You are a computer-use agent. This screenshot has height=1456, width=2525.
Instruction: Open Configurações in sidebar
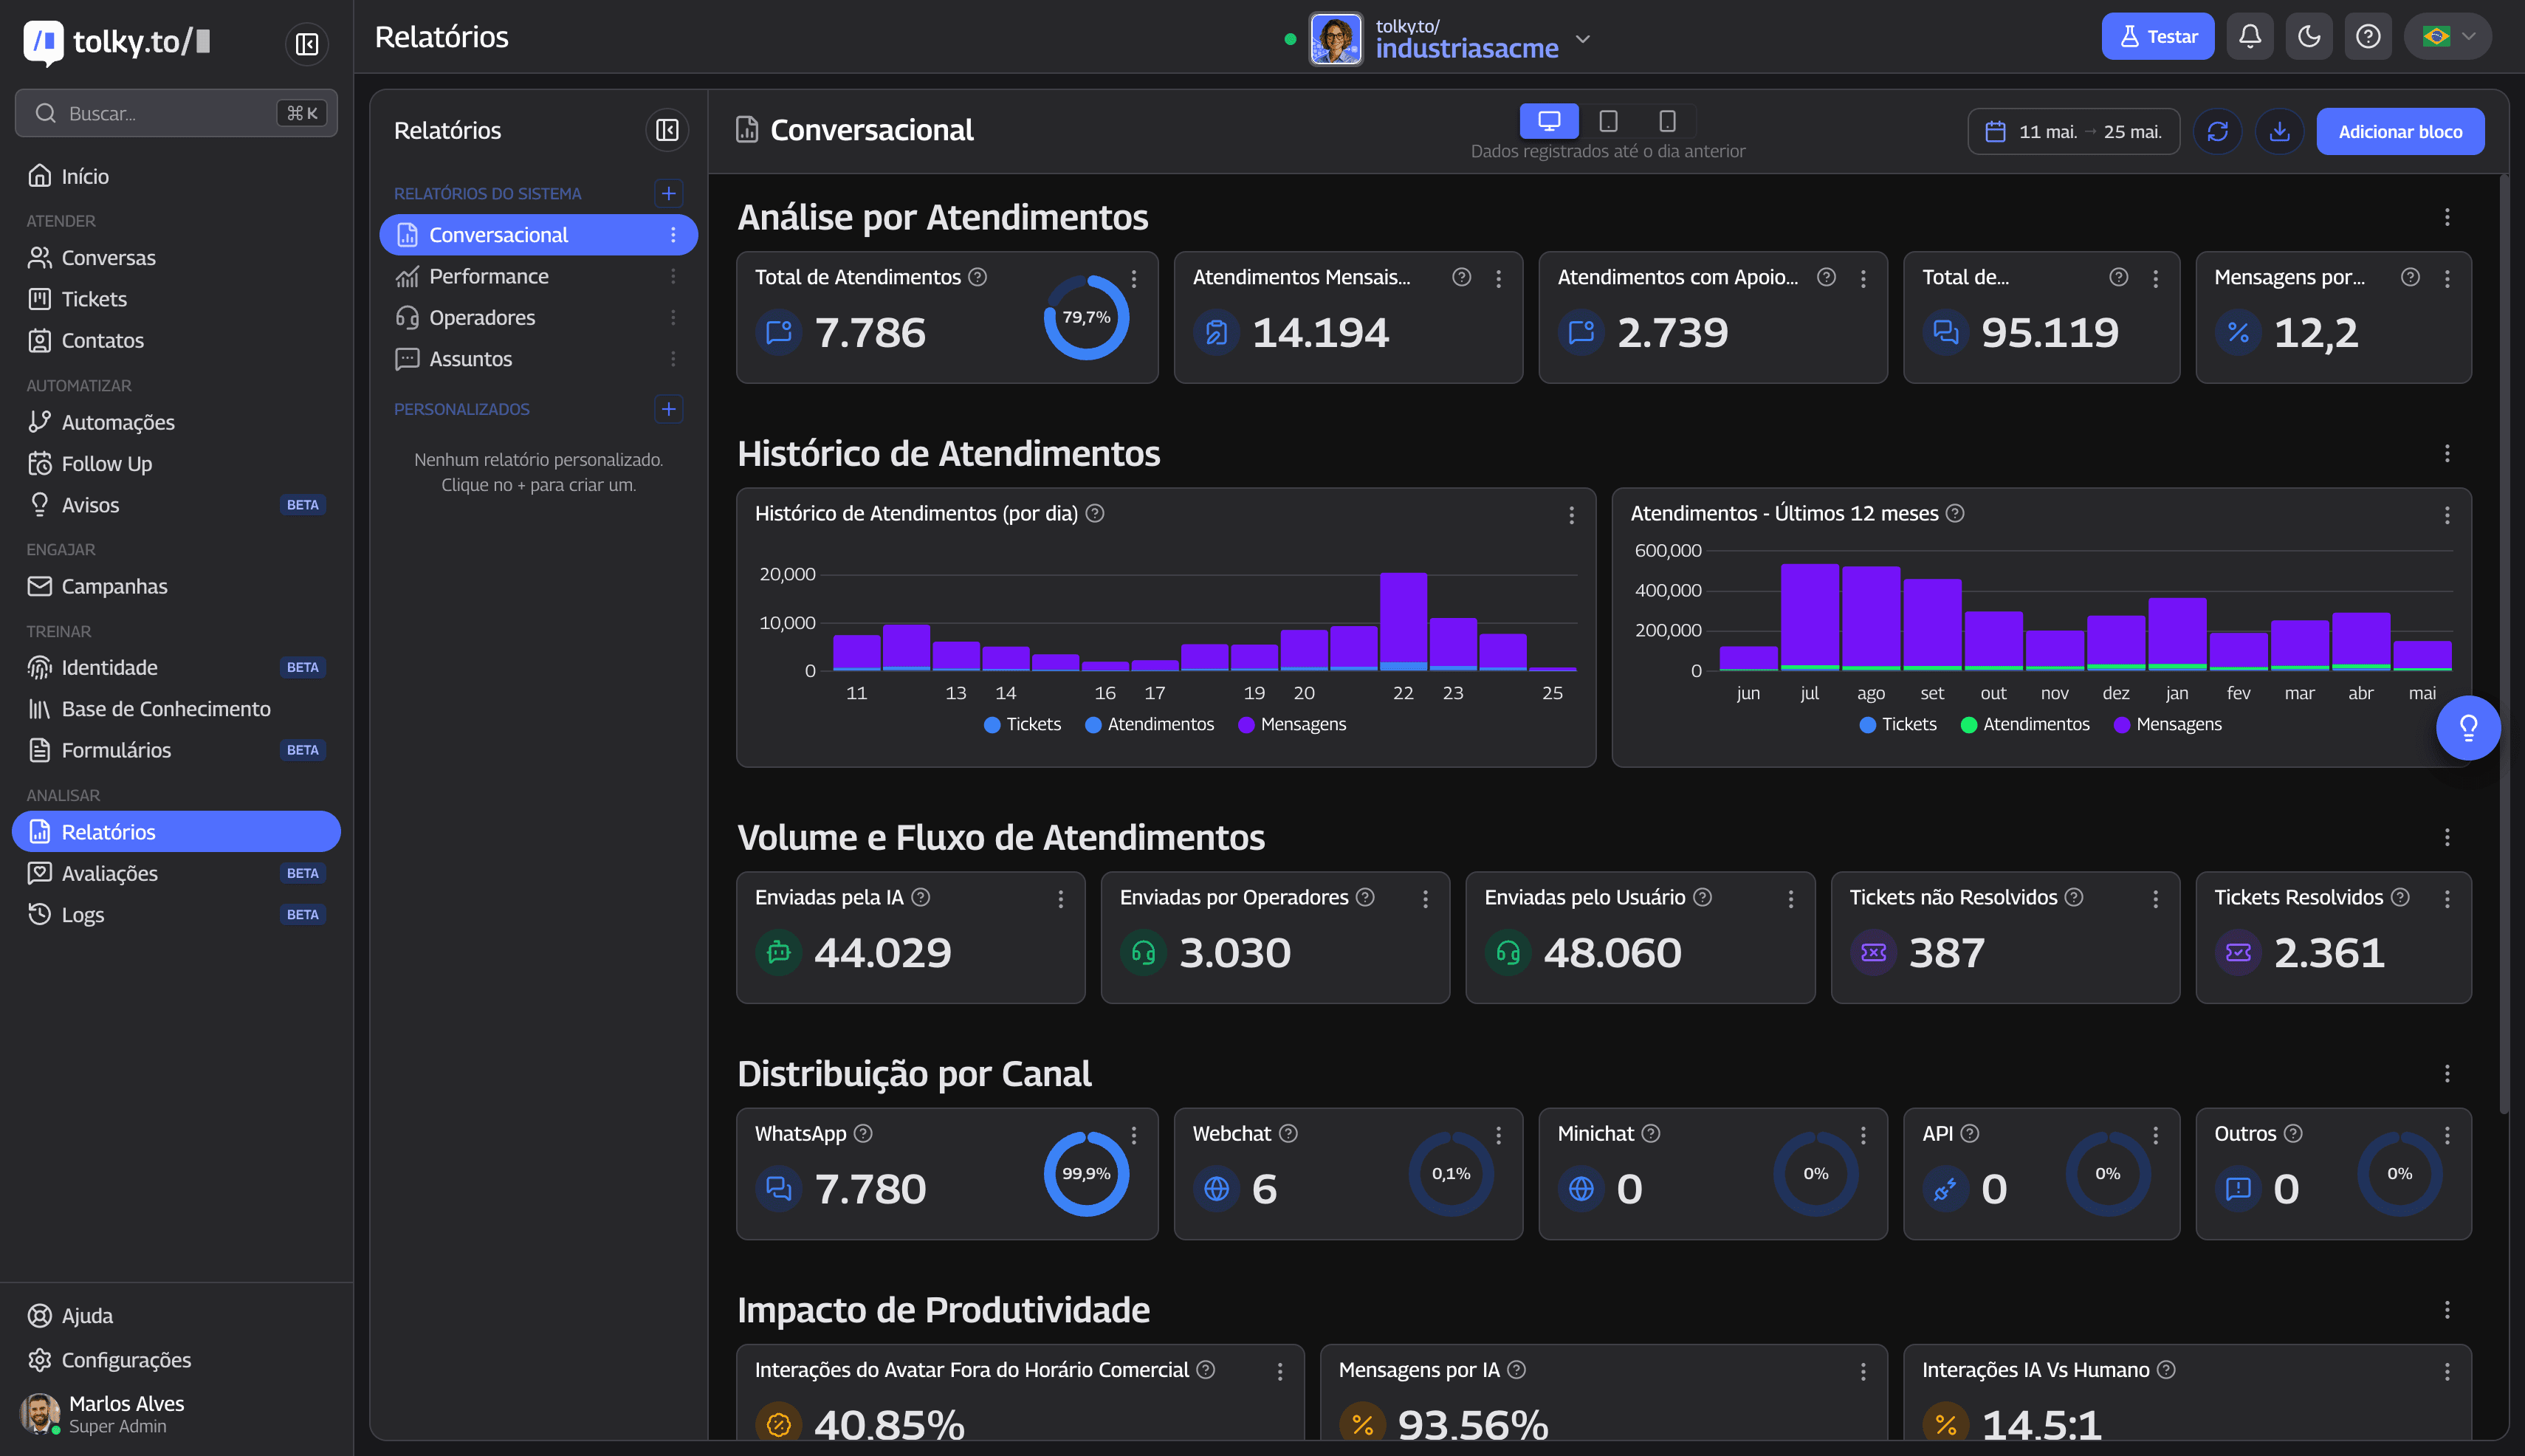[176, 1360]
